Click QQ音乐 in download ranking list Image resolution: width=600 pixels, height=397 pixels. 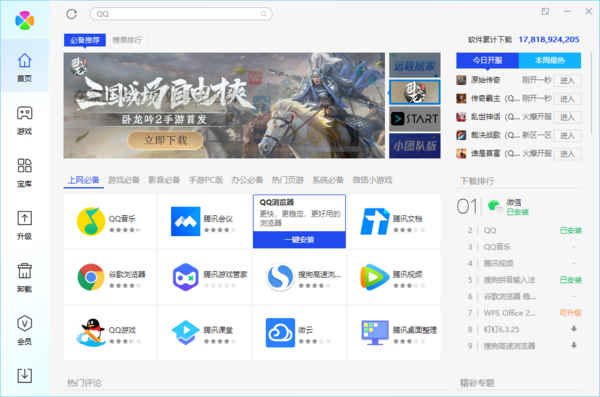(x=497, y=247)
